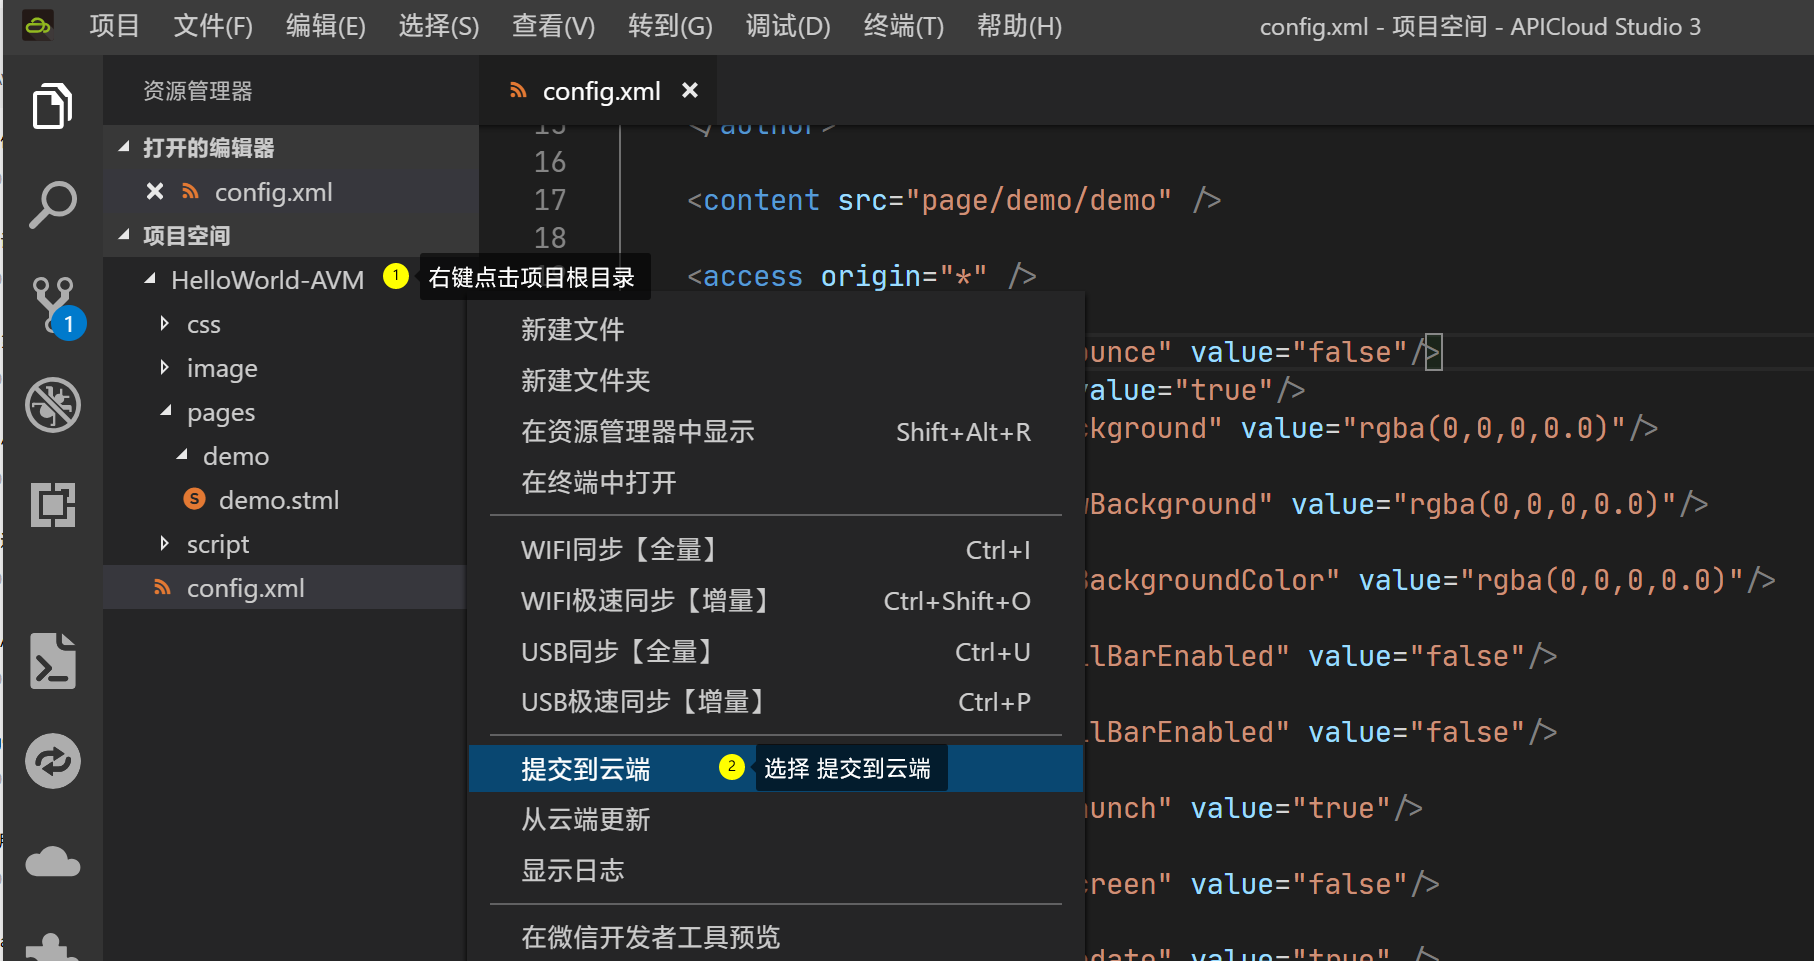Click the RSS icon of config.xml tree file
The width and height of the screenshot is (1814, 961).
(x=162, y=588)
